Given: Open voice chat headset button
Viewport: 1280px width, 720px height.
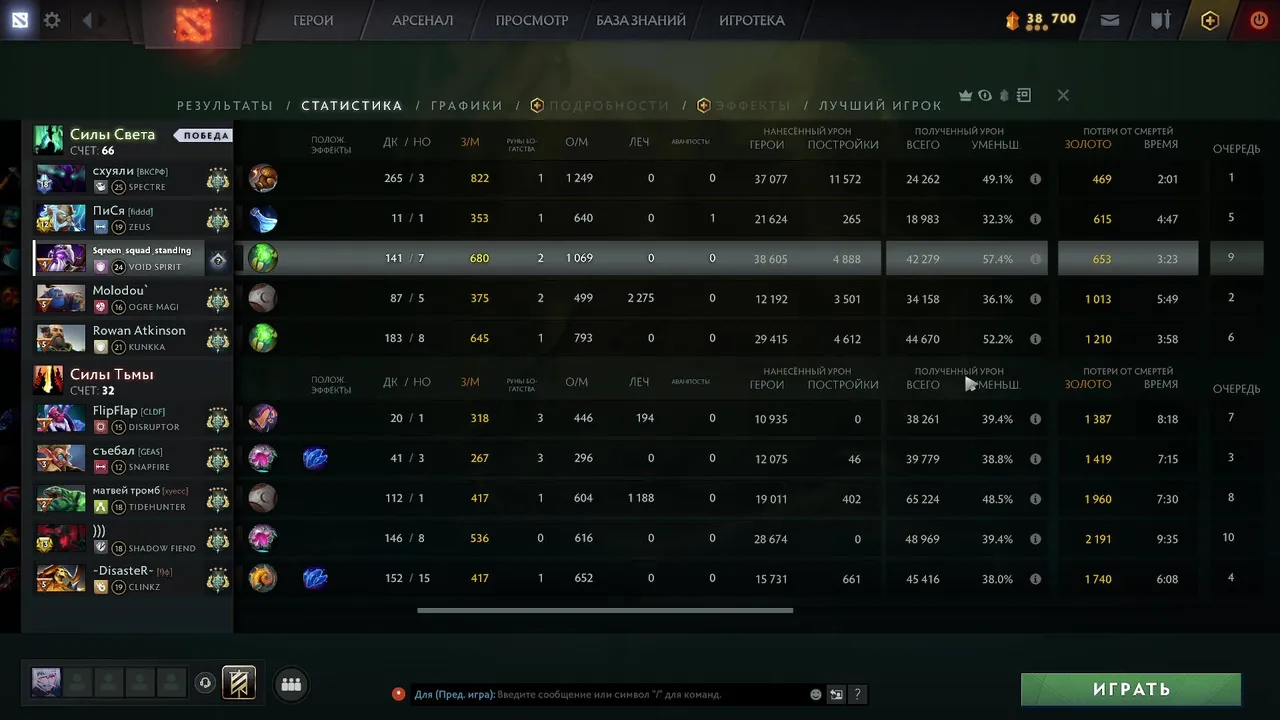Looking at the screenshot, I should tap(205, 683).
